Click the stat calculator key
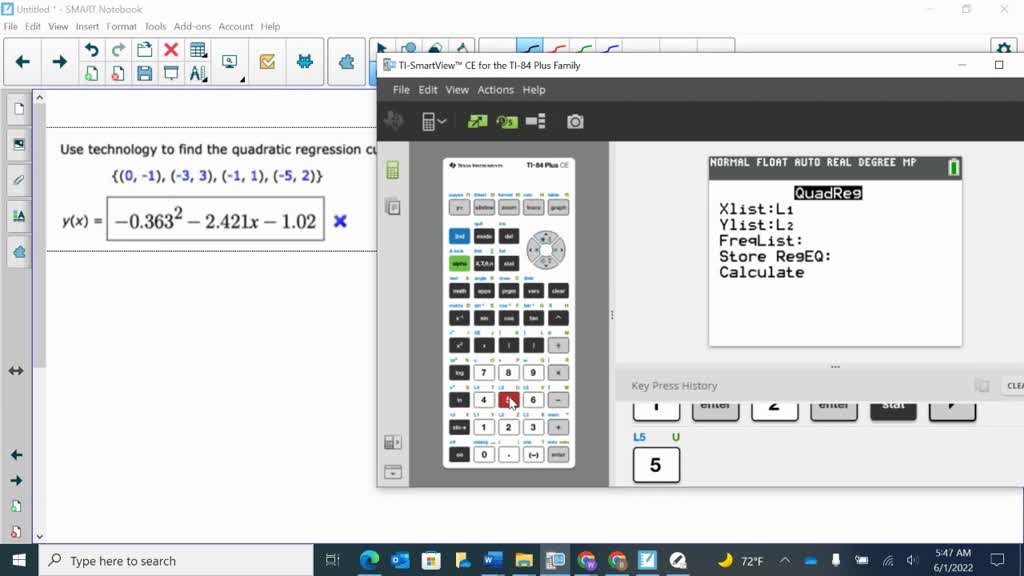The width and height of the screenshot is (1024, 576). 509,263
